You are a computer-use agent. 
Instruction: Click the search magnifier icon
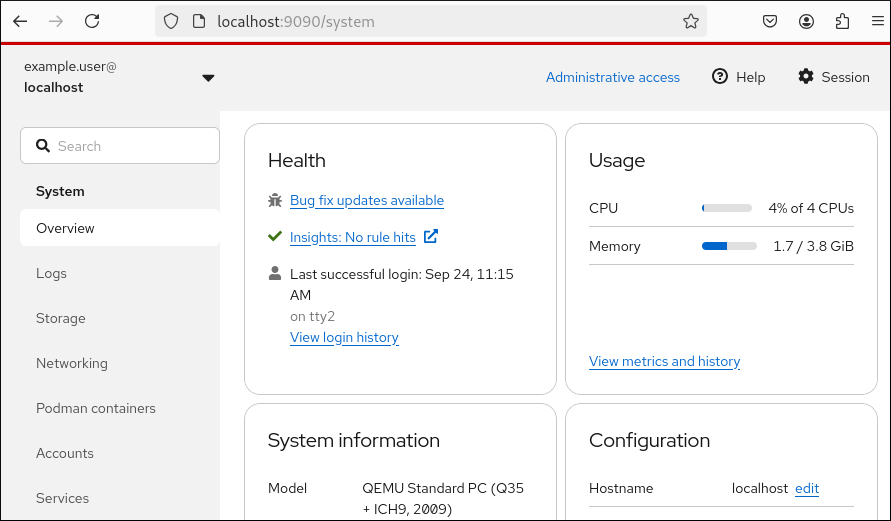[43, 145]
